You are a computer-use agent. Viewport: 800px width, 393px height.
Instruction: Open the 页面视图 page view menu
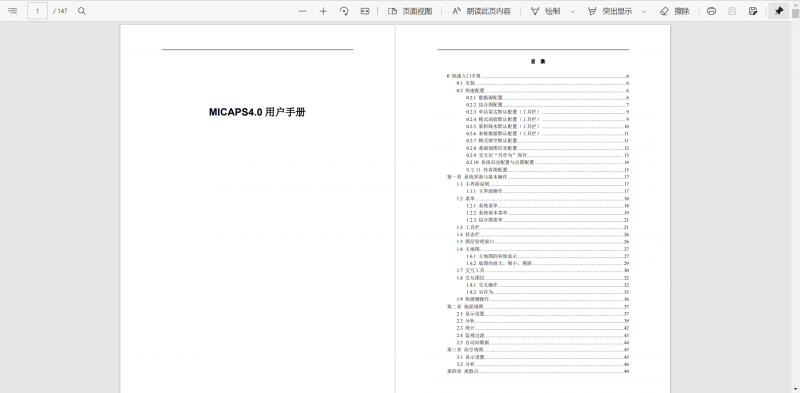tap(410, 11)
